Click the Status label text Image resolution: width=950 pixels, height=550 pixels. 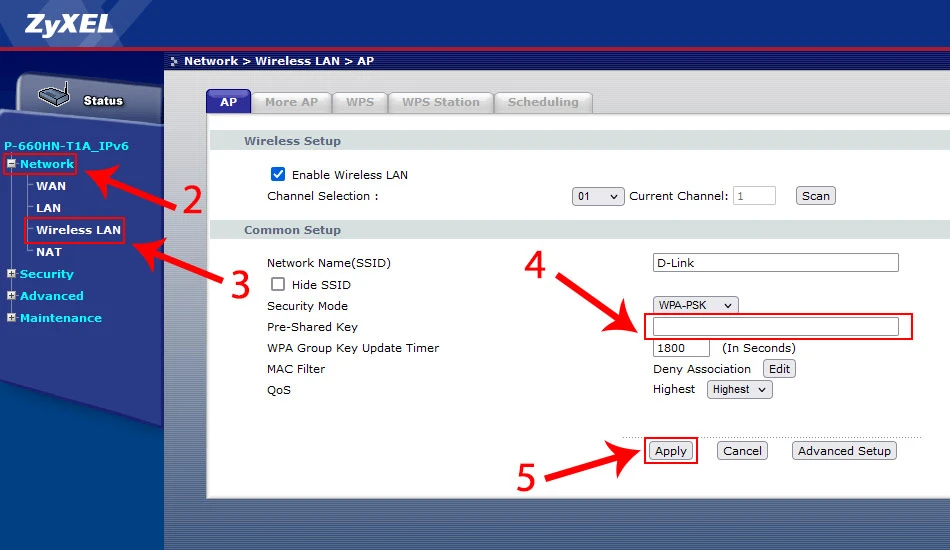tap(103, 101)
